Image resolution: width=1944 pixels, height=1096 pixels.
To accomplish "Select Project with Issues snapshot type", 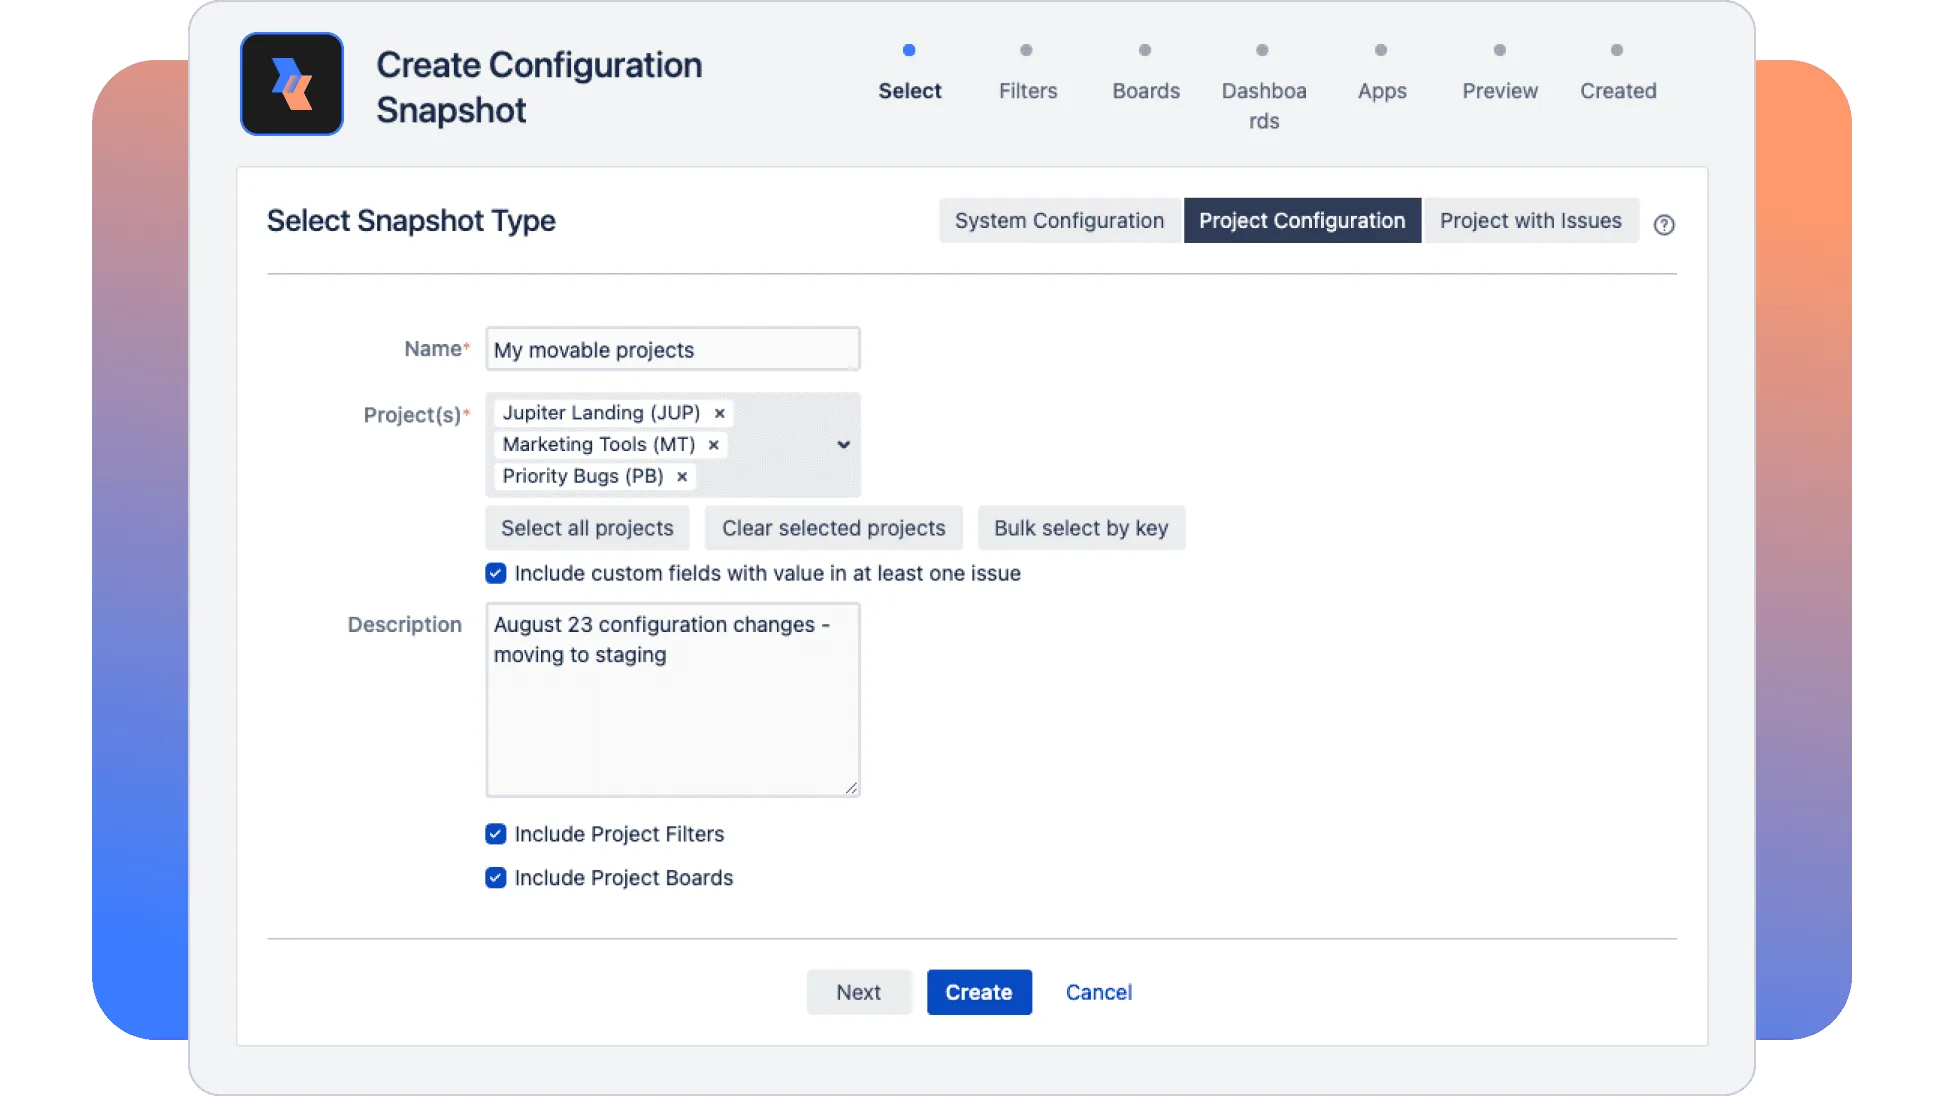I will [x=1530, y=221].
